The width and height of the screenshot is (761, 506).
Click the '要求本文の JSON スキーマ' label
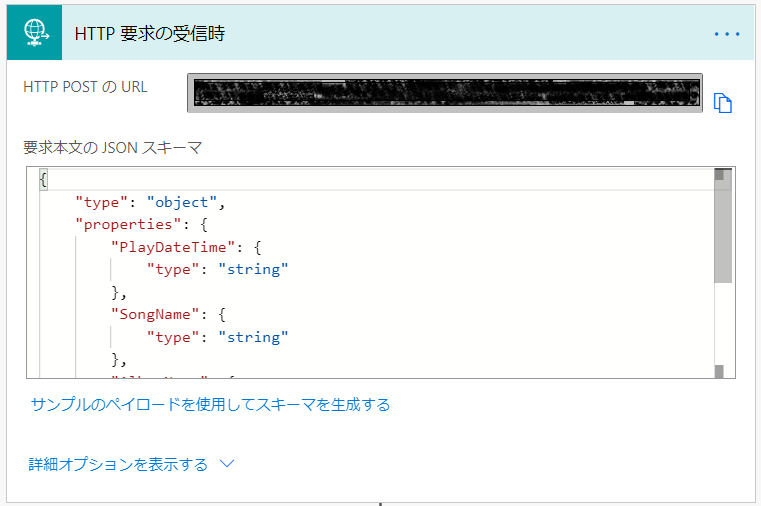(113, 147)
